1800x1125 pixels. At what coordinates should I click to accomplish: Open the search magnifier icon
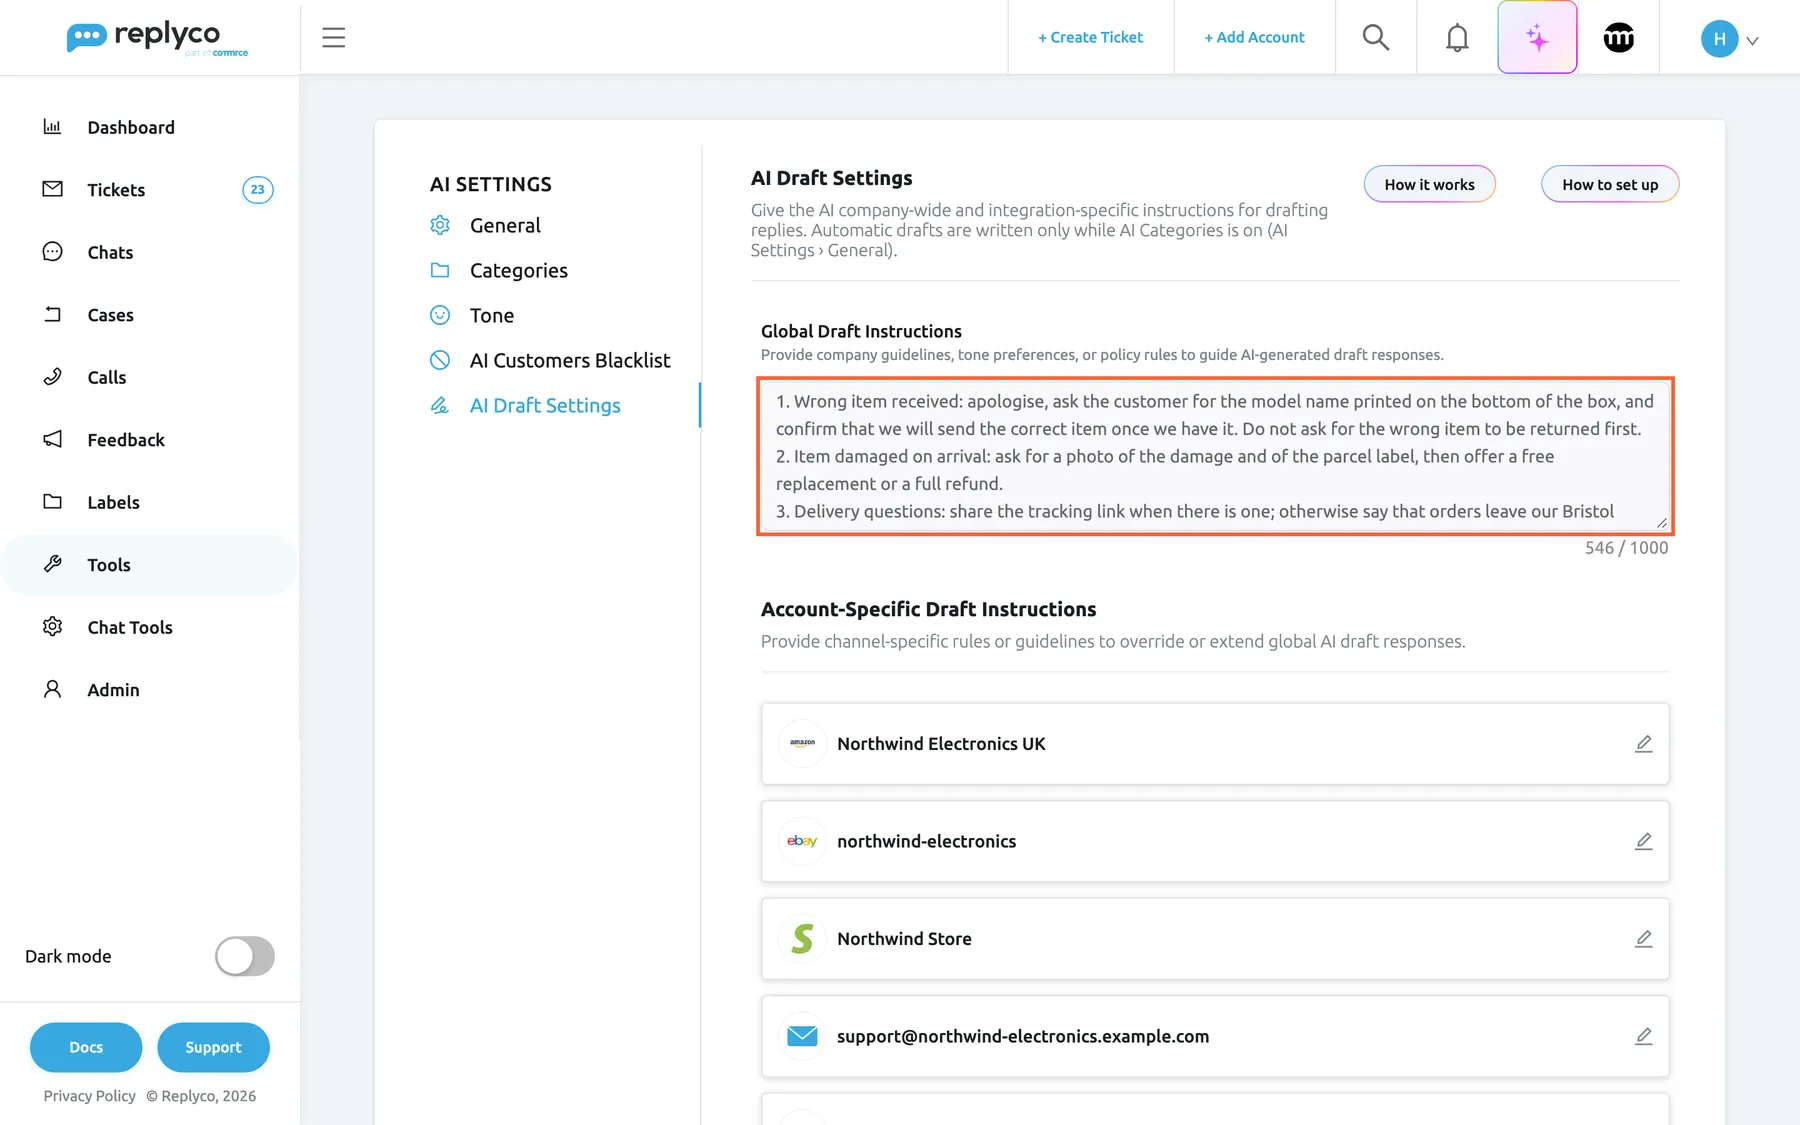(1375, 37)
